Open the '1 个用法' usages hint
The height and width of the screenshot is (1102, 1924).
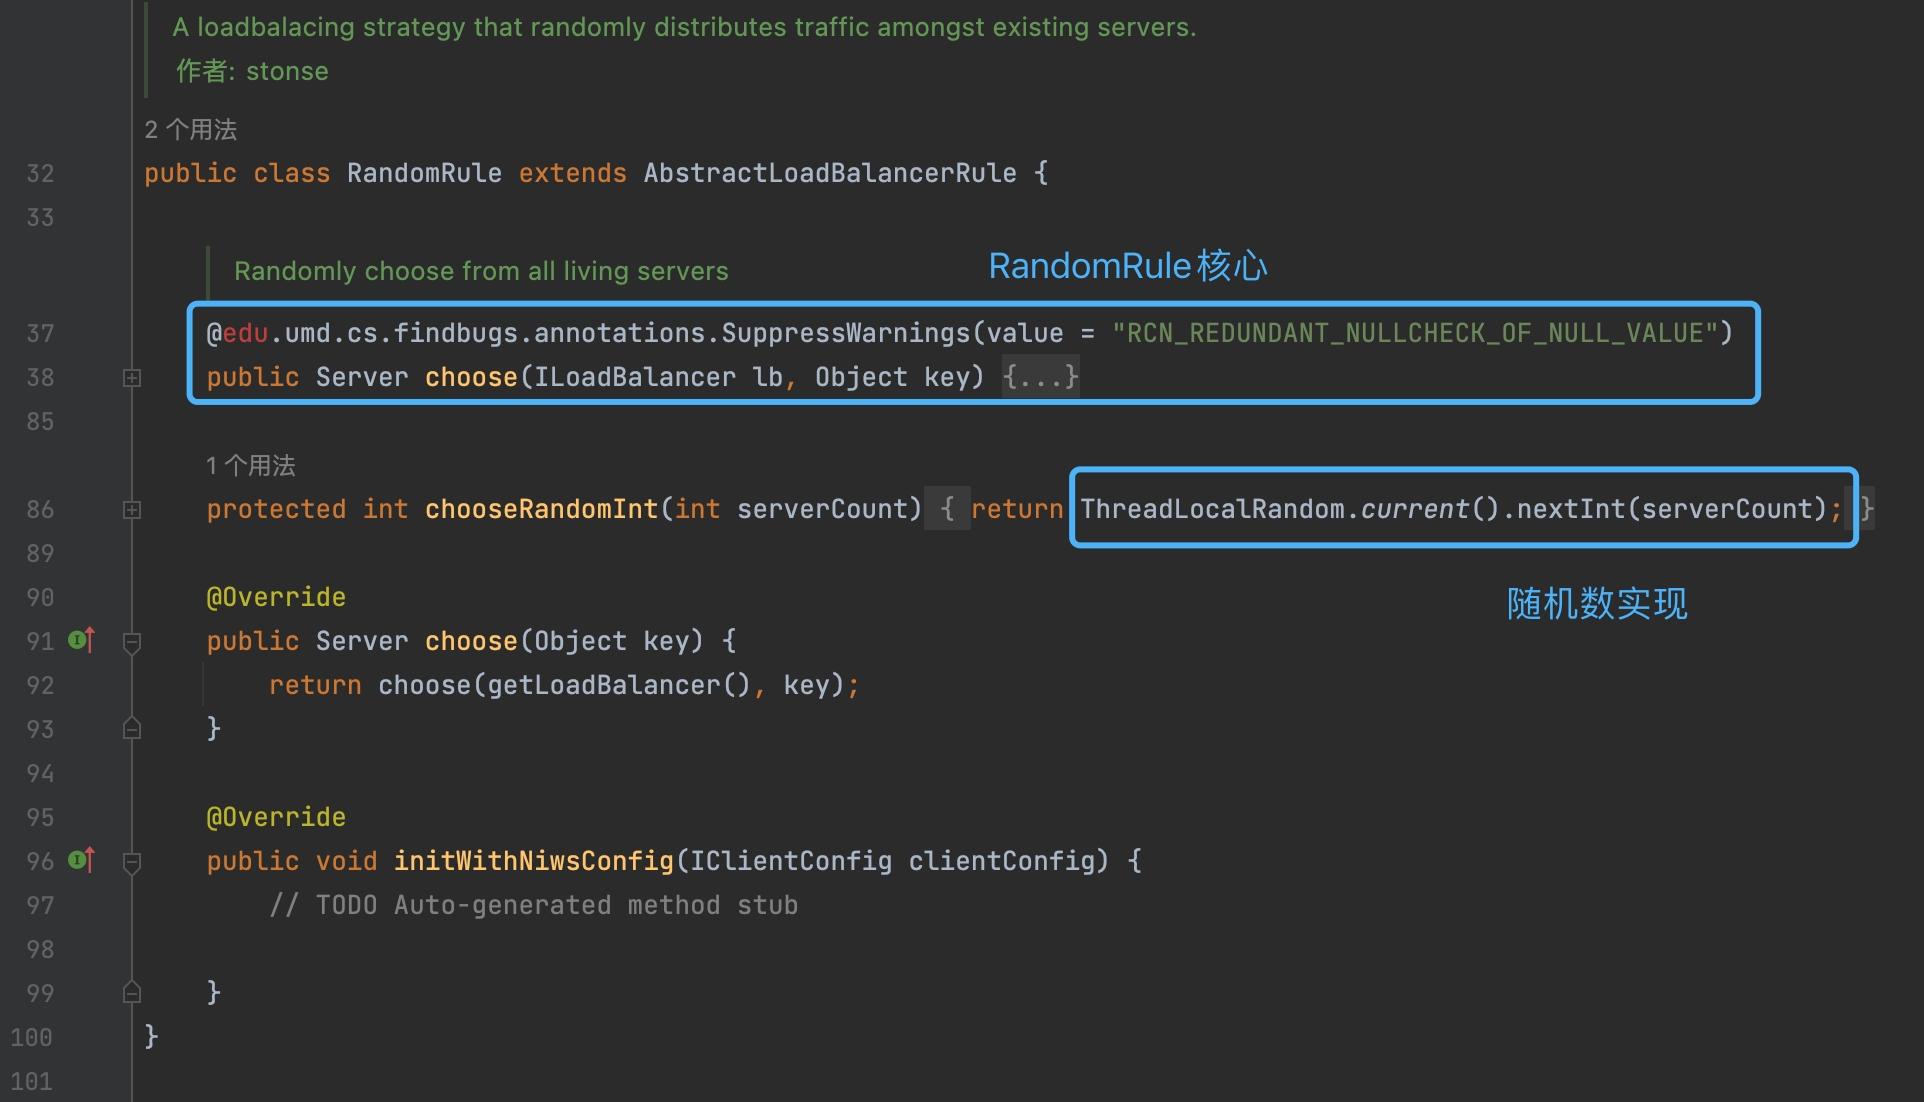tap(251, 466)
